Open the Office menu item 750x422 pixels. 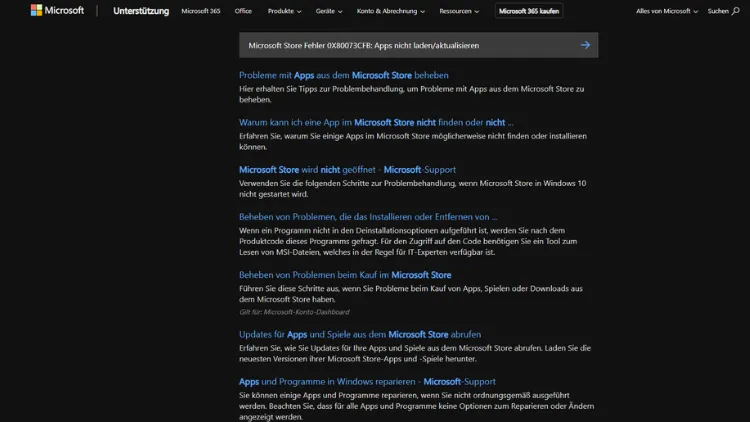click(x=243, y=11)
